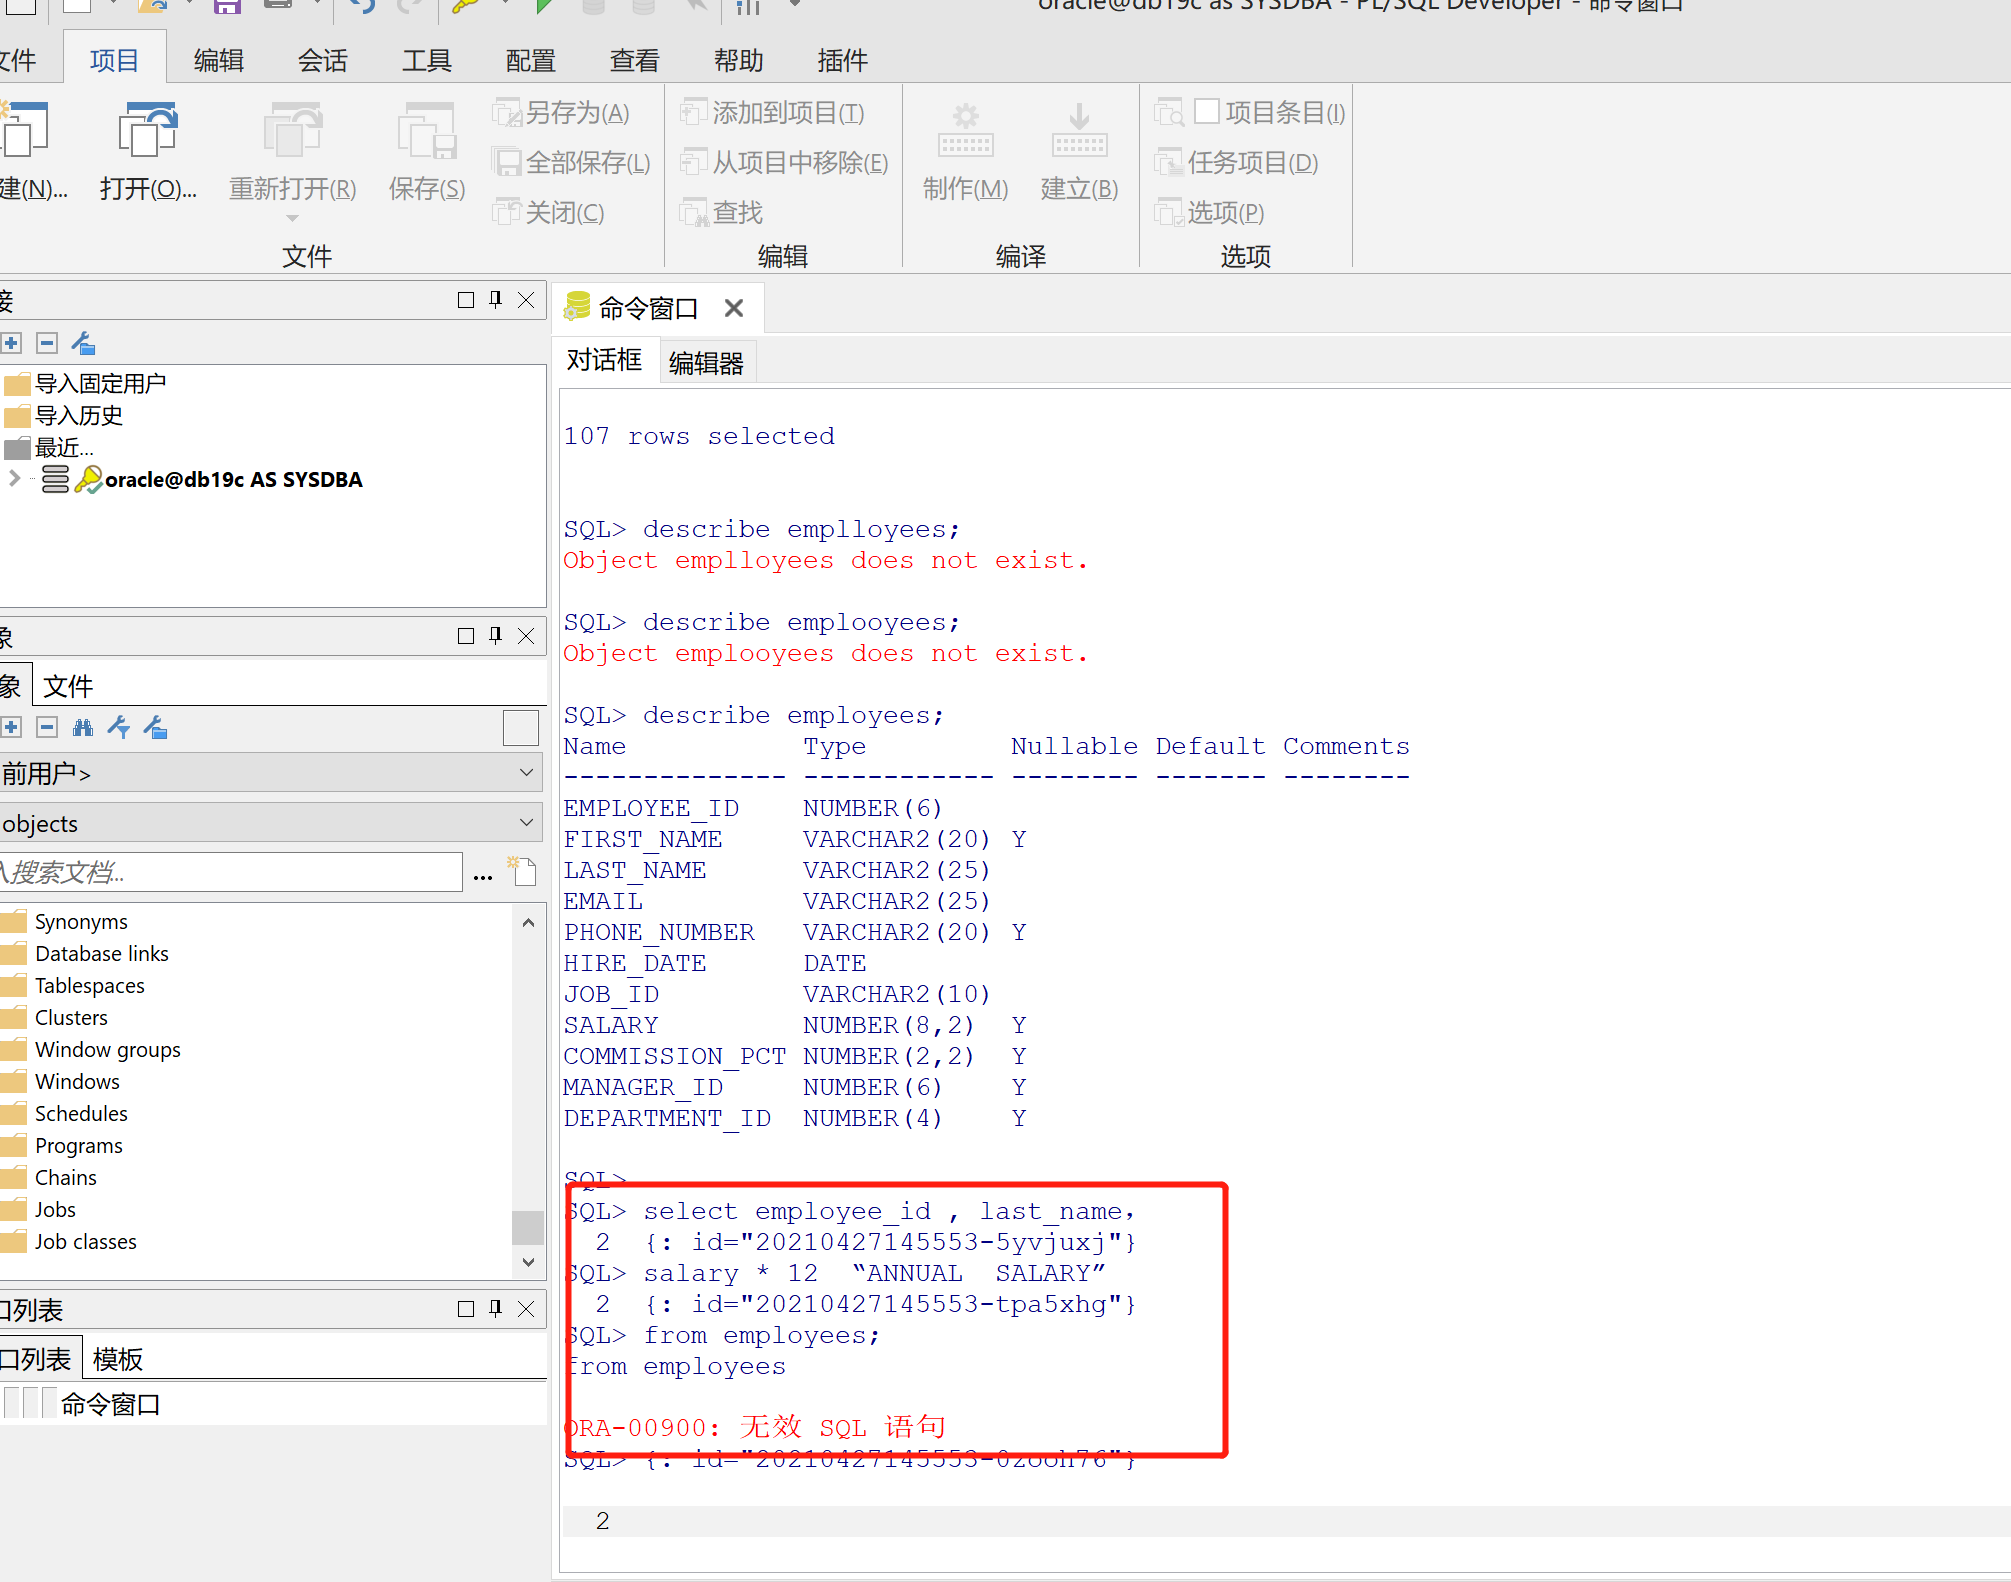Click the object list scrollbar down arrow
2011x1582 pixels.
tap(528, 1262)
